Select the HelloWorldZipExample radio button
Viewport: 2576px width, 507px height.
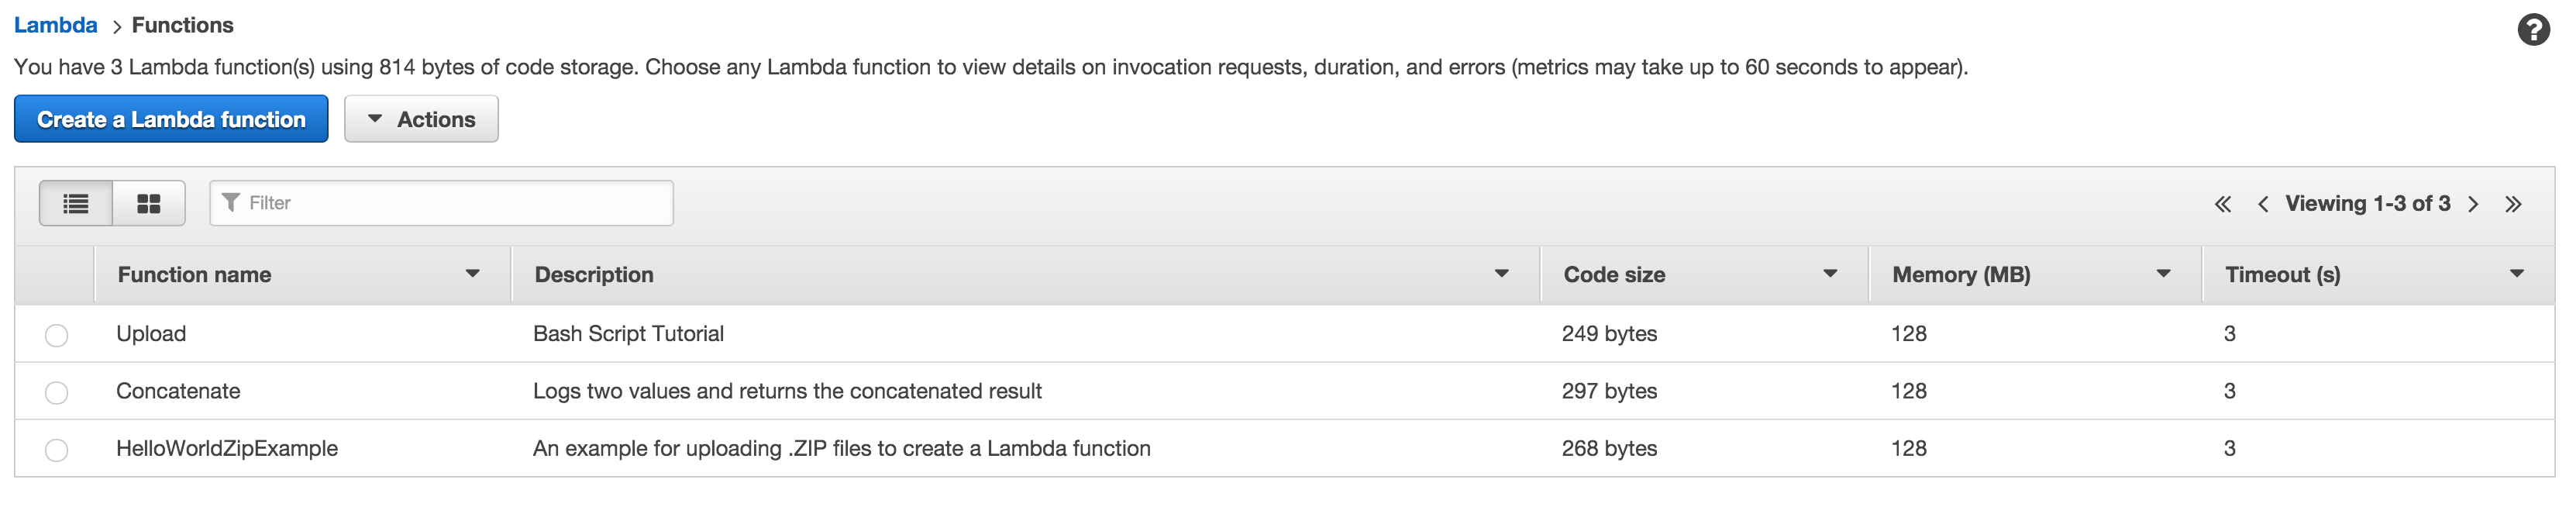point(56,449)
